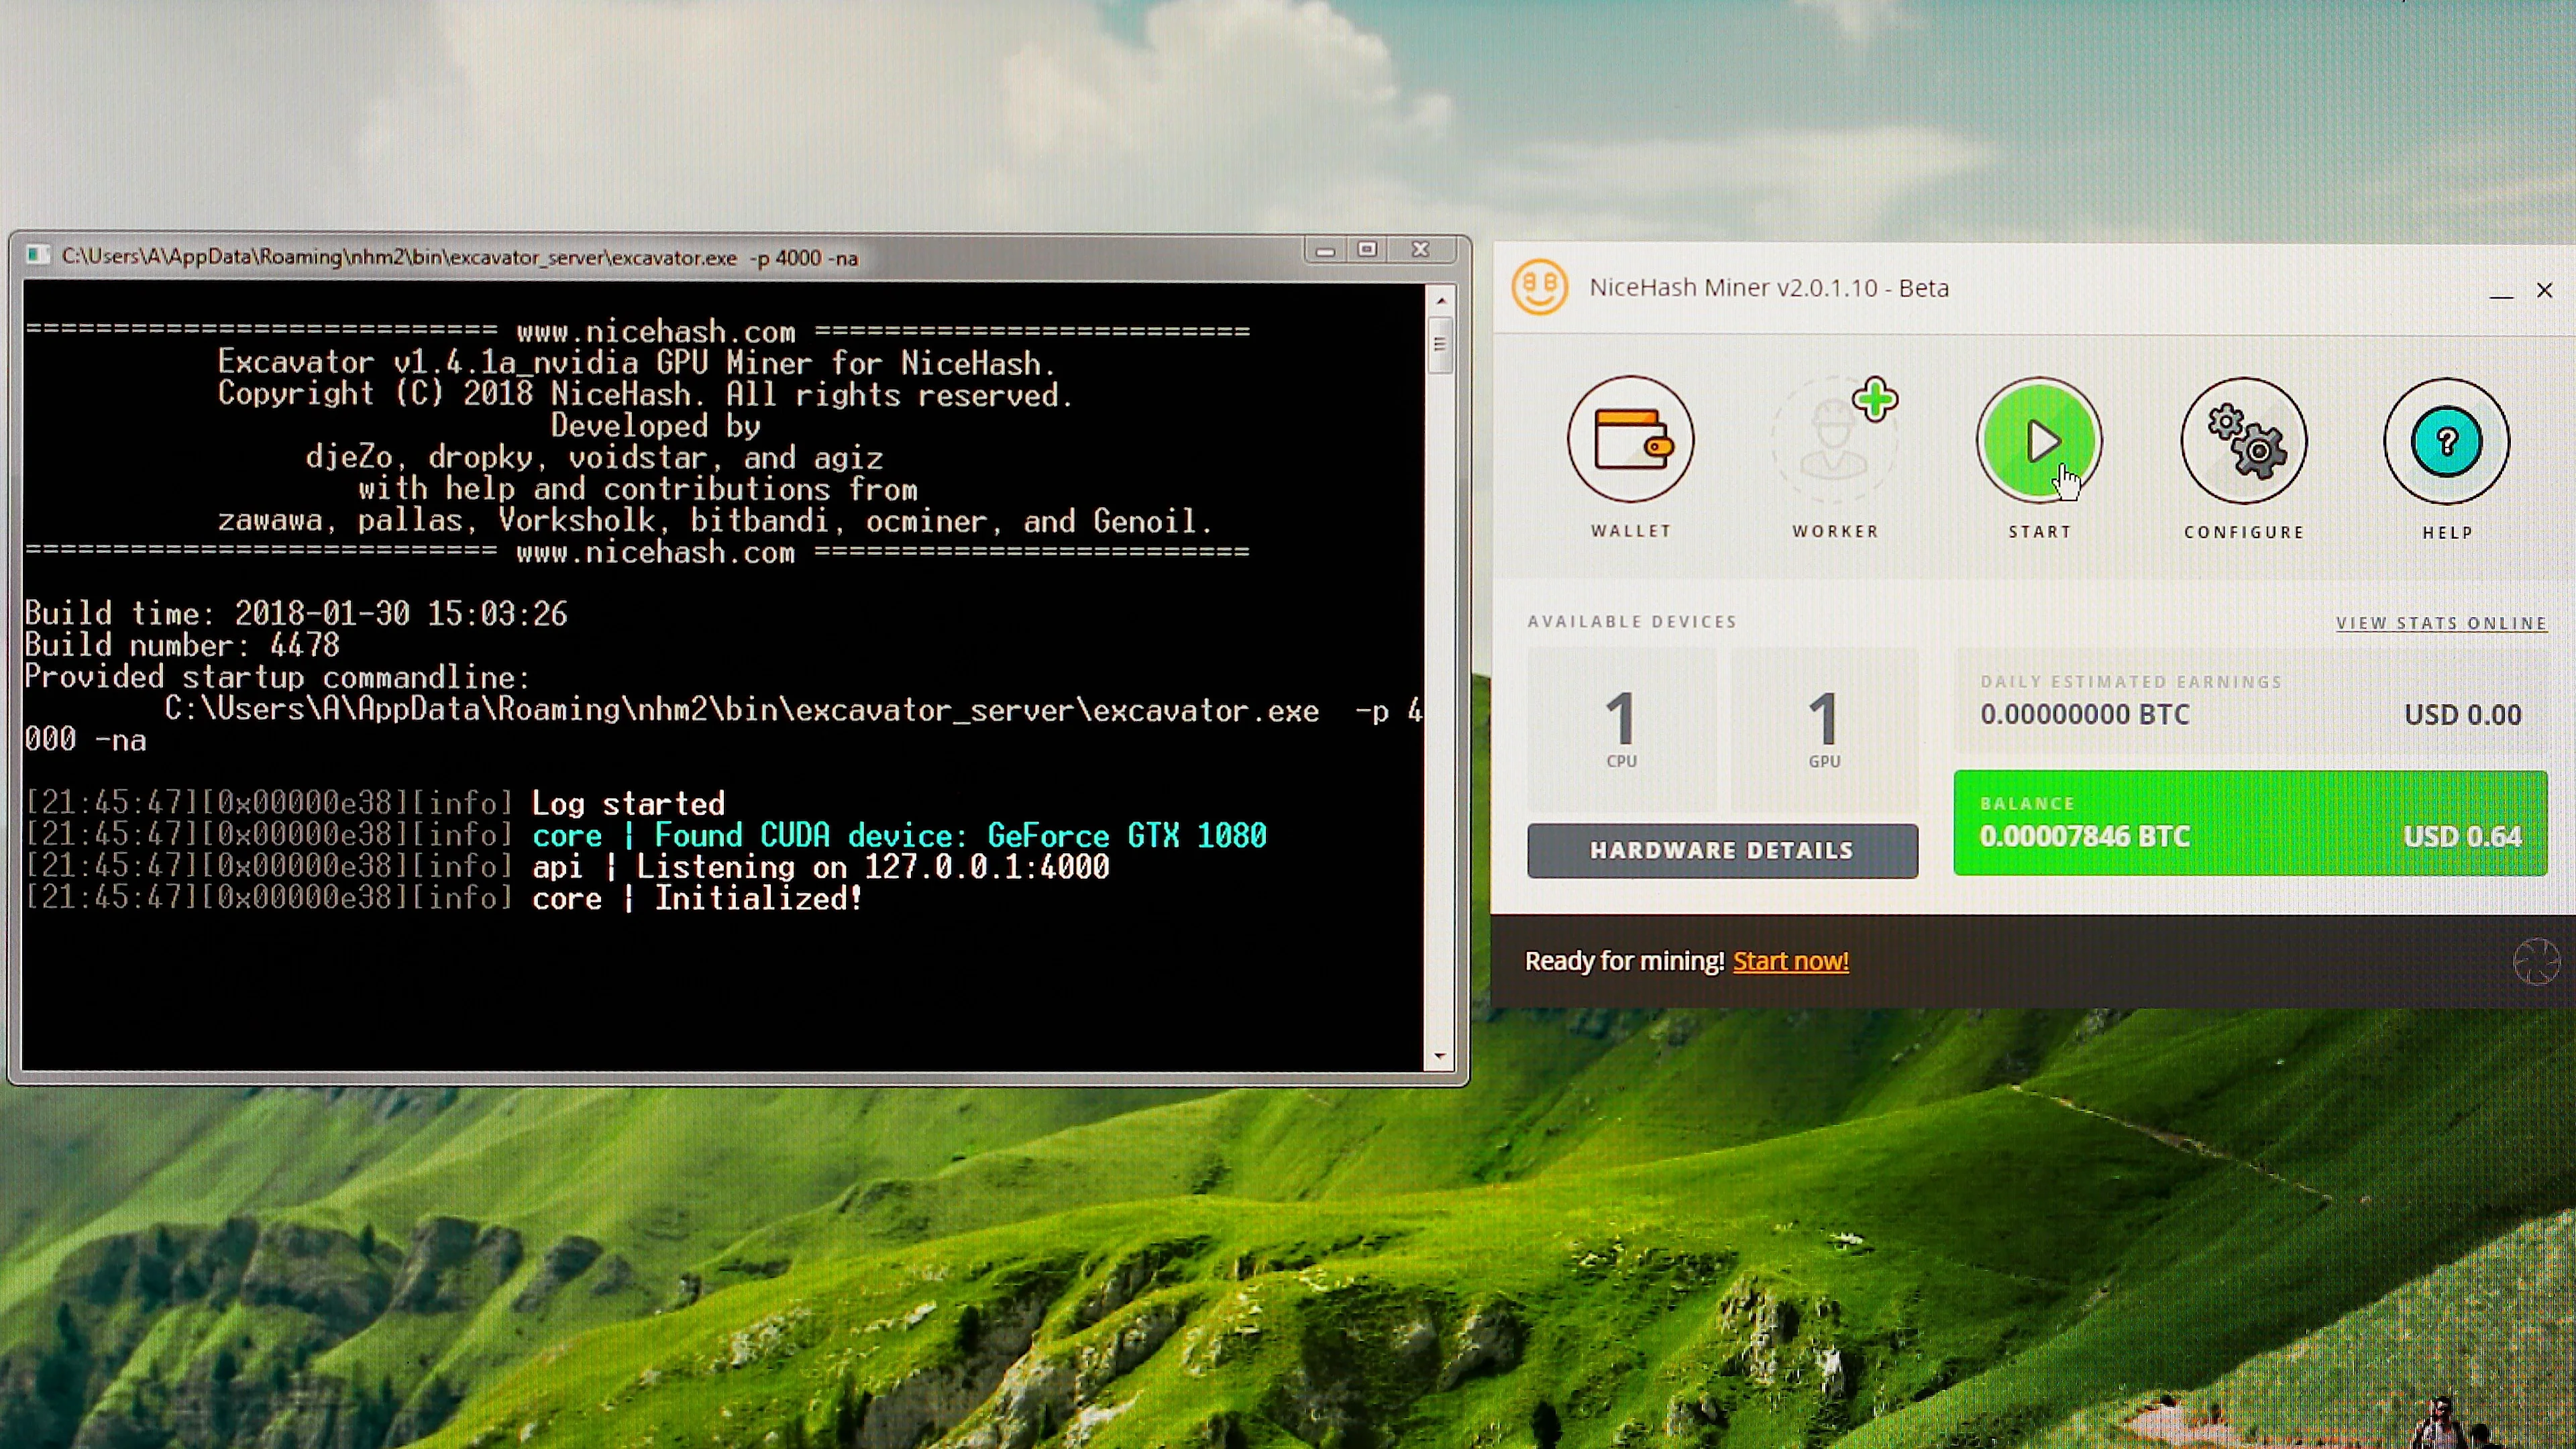This screenshot has width=2576, height=1449.
Task: Close the NiceHash Miner window
Action: tap(2544, 290)
